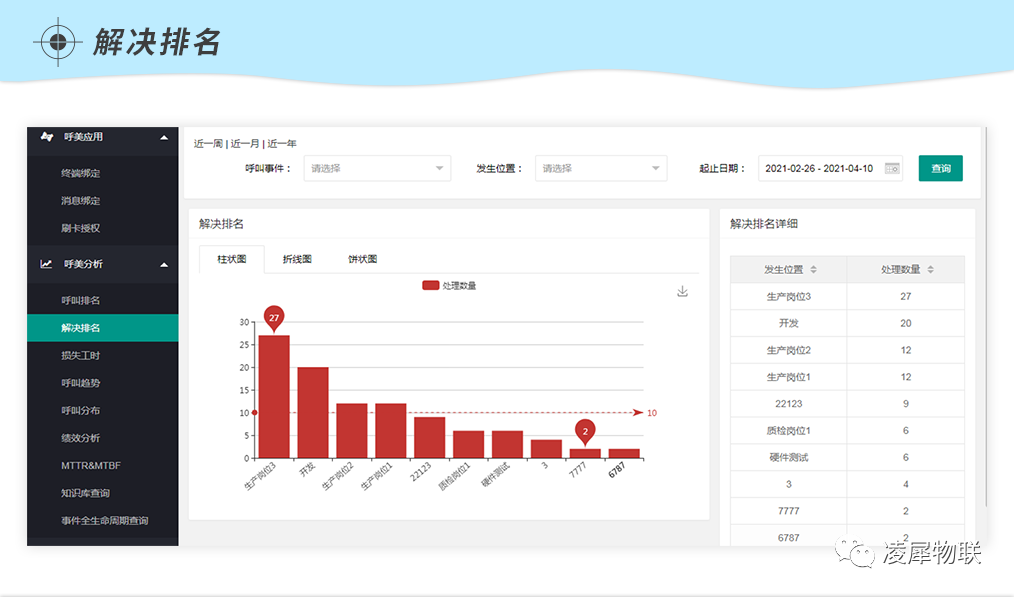
Task: Sort table by 发生位置 column arrows
Action: point(813,270)
